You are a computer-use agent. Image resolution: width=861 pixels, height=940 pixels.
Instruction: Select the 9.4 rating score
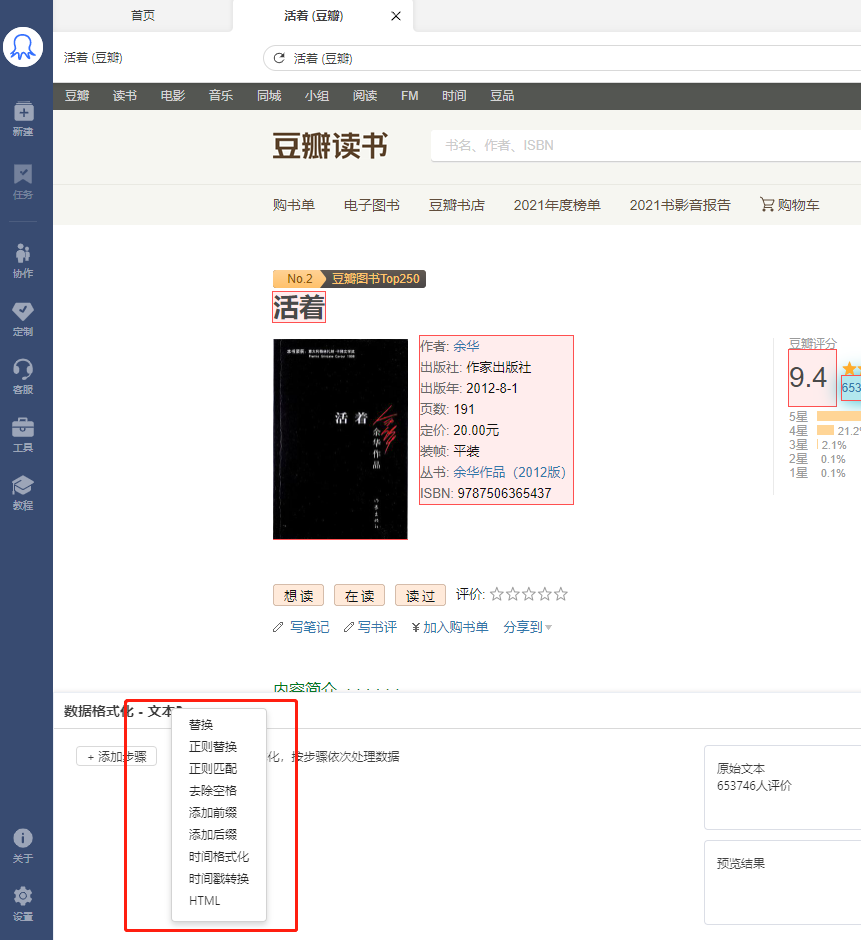808,377
